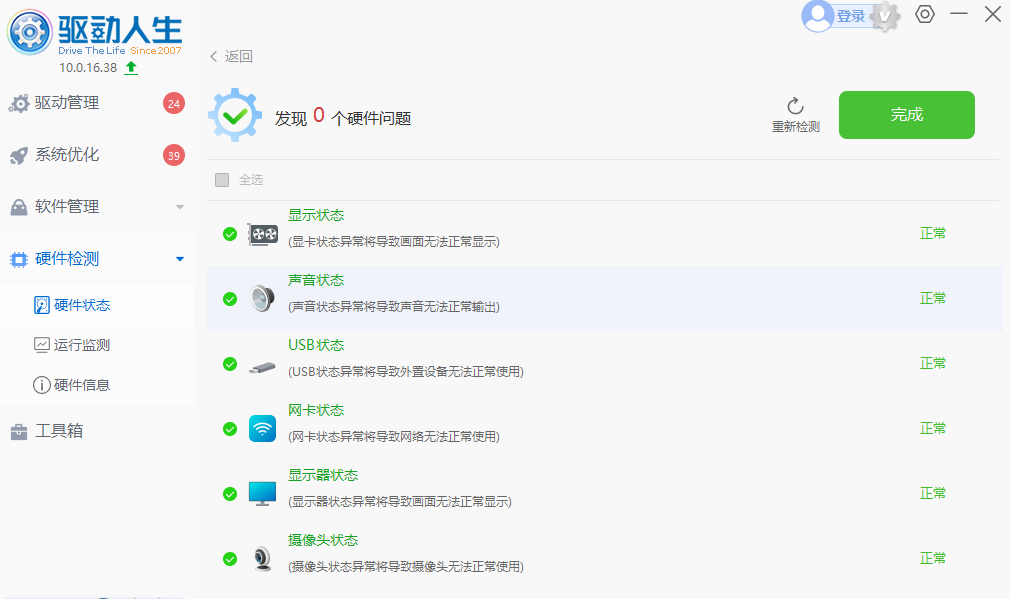This screenshot has height=599, width=1010.
Task: Open the settings gear icon
Action: [x=924, y=14]
